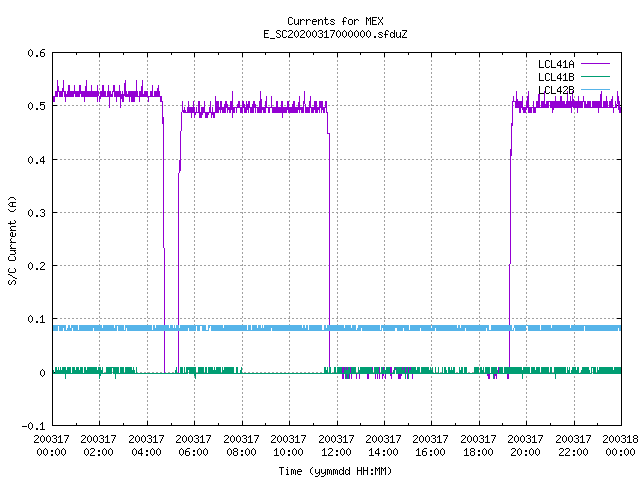Click the purple LCL41A legend line sample
The height and width of the screenshot is (480, 640).
coord(595,64)
